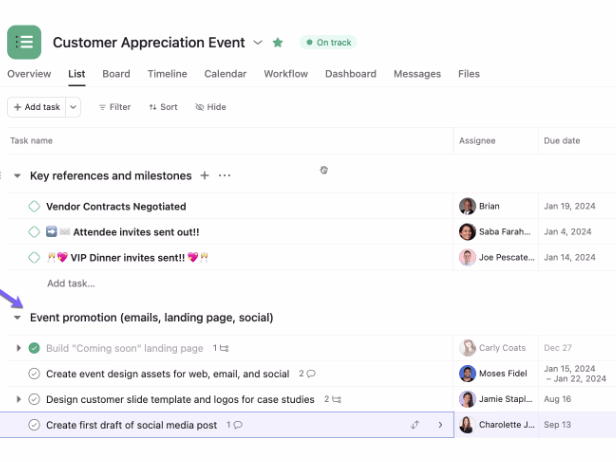Add task to Key references section with plus
The image size is (616, 462).
[205, 175]
